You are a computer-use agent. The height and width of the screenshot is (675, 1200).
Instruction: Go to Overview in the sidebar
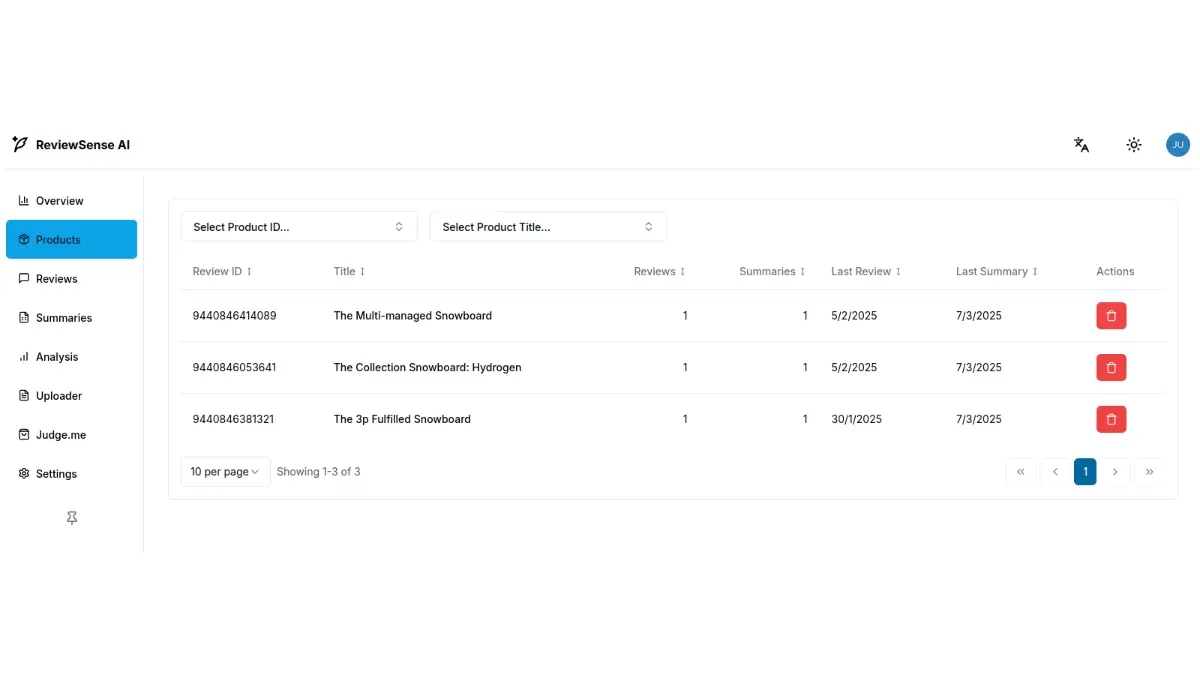point(60,201)
